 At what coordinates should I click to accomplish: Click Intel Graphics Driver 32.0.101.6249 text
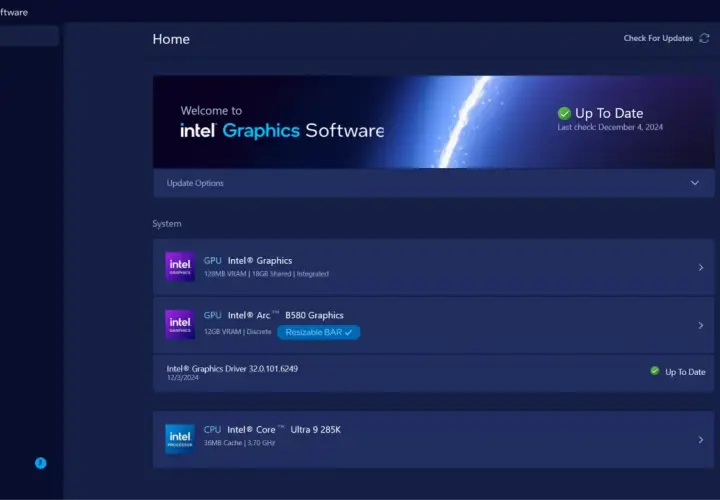232,369
